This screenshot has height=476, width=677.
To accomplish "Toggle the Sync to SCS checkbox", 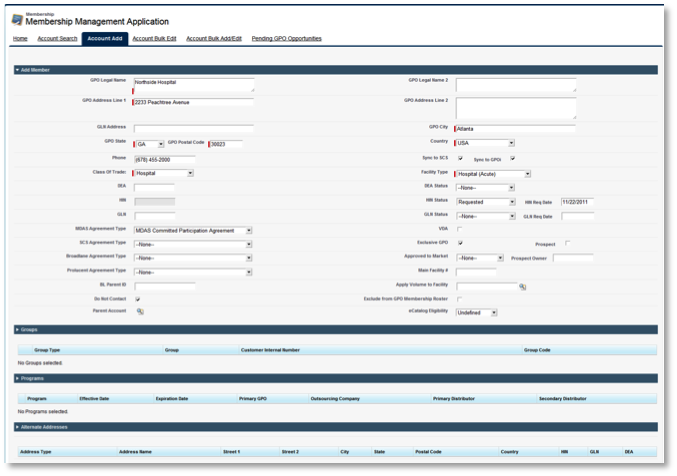I will pyautogui.click(x=459, y=158).
